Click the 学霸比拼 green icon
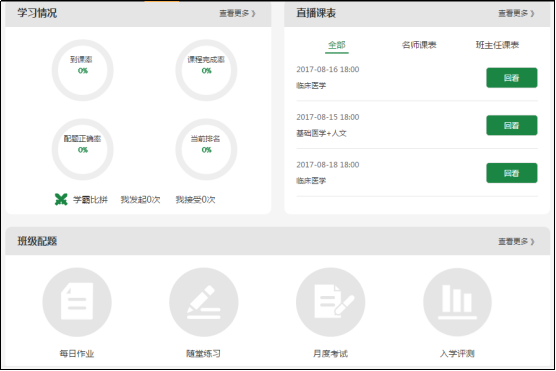 click(61, 199)
